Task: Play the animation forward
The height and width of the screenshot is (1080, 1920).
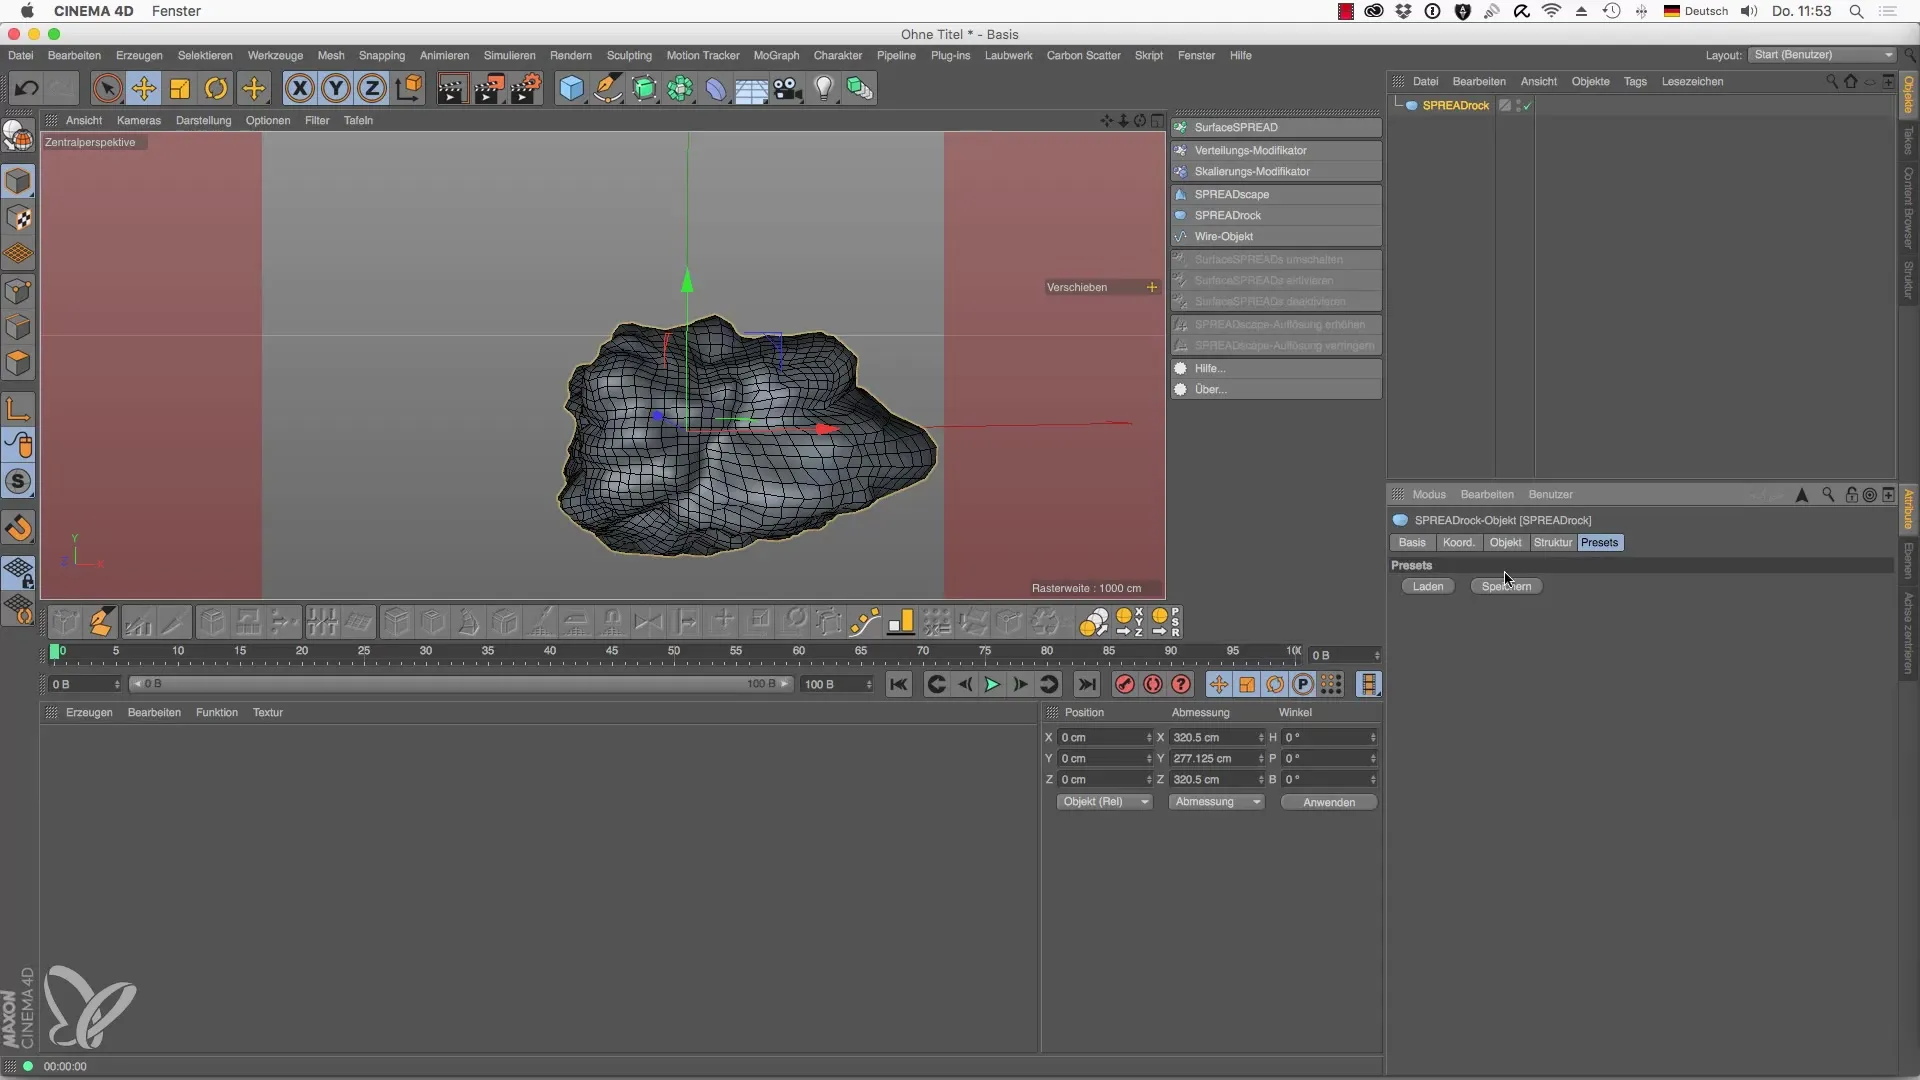Action: point(992,685)
